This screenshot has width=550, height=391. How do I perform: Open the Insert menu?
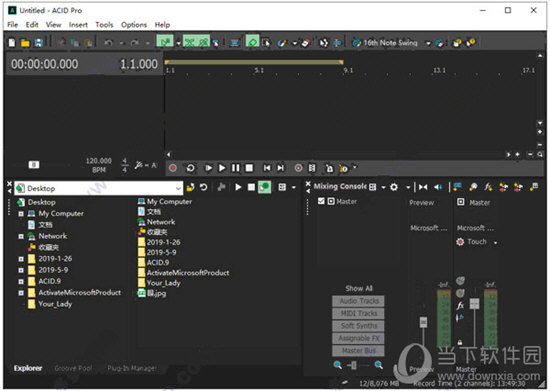tap(78, 25)
